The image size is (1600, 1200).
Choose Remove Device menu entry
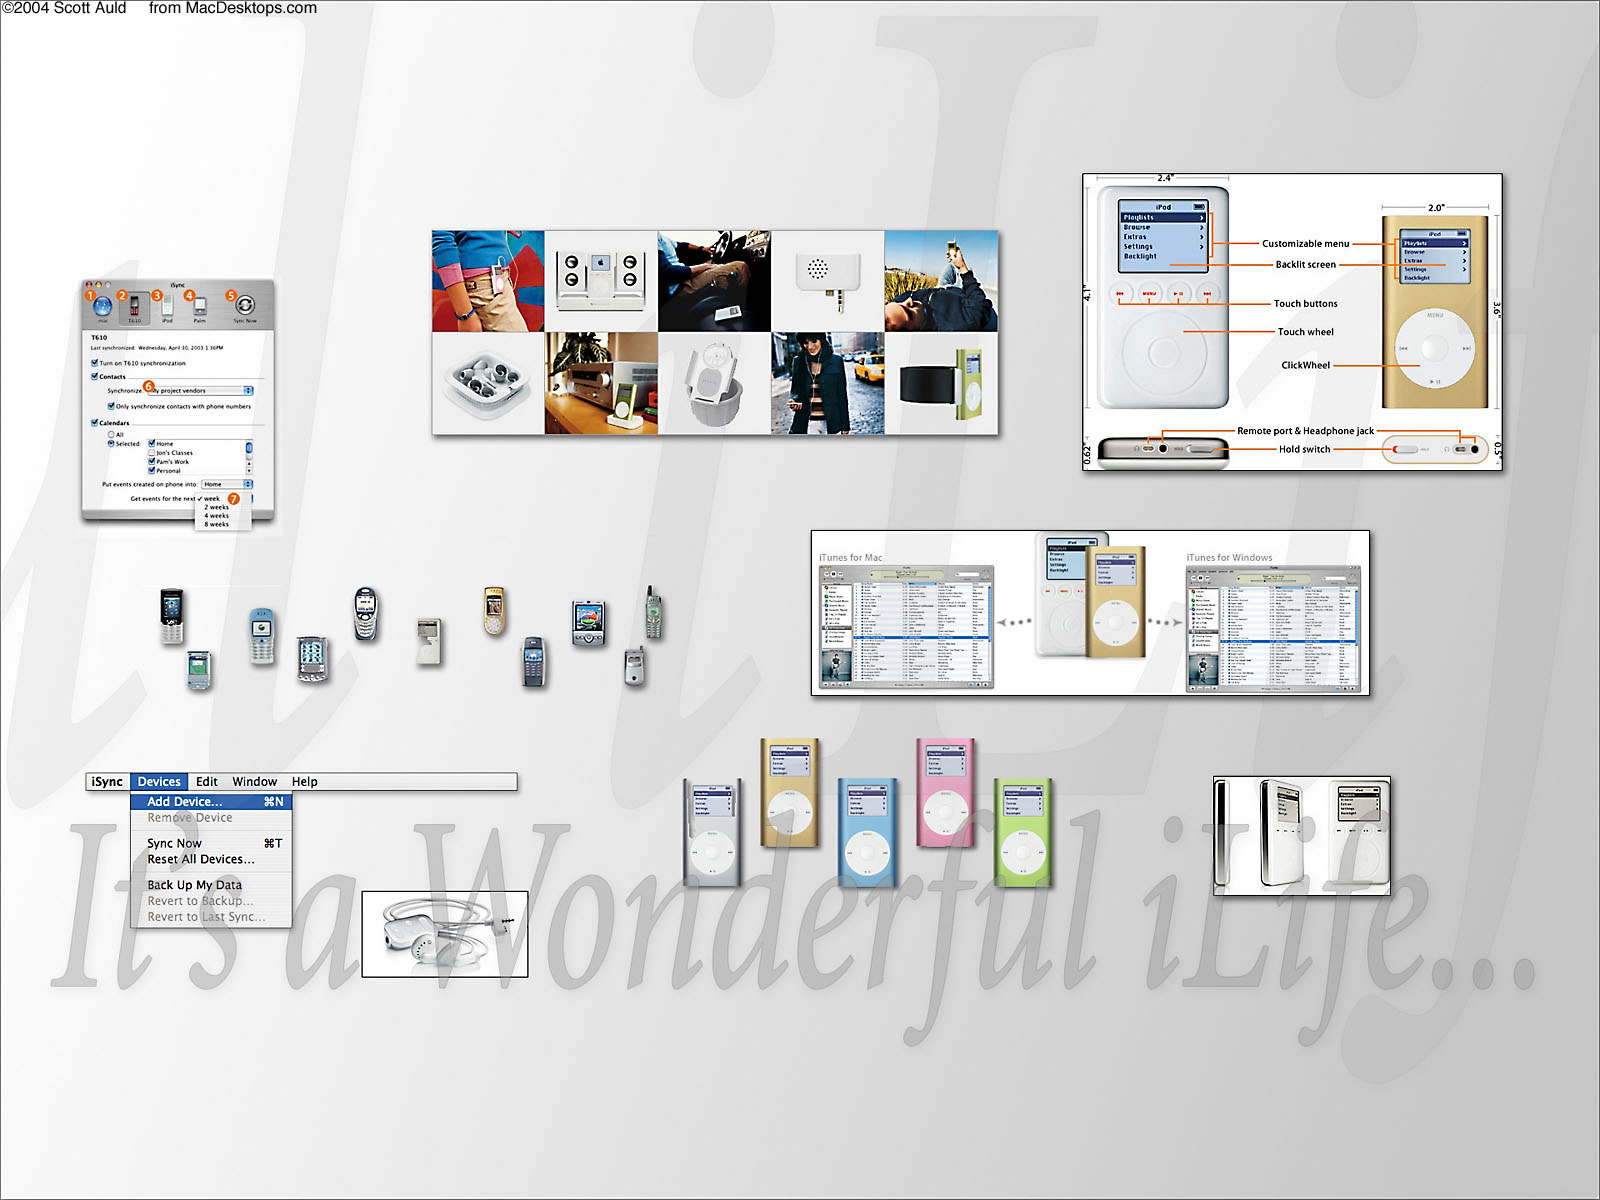pyautogui.click(x=211, y=817)
